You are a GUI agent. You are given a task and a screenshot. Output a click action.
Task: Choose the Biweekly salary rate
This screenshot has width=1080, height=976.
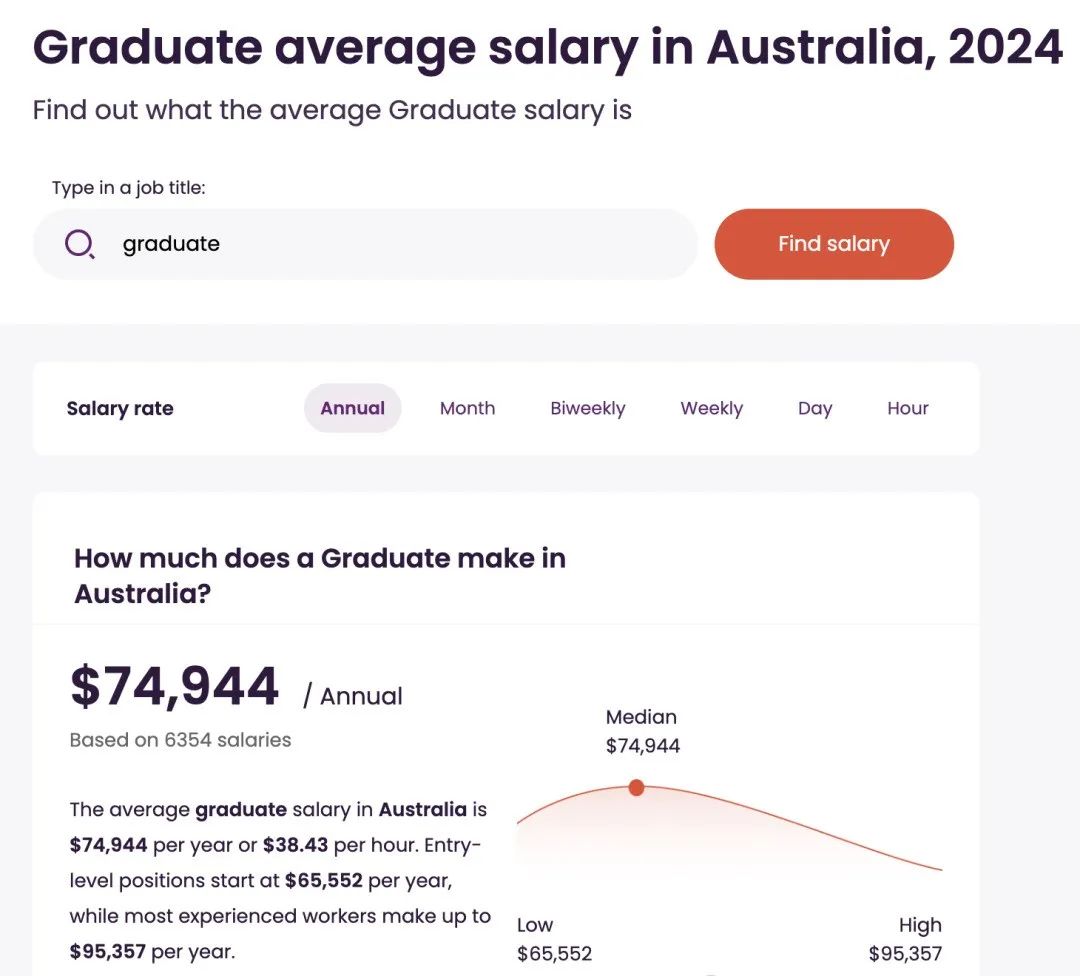587,408
